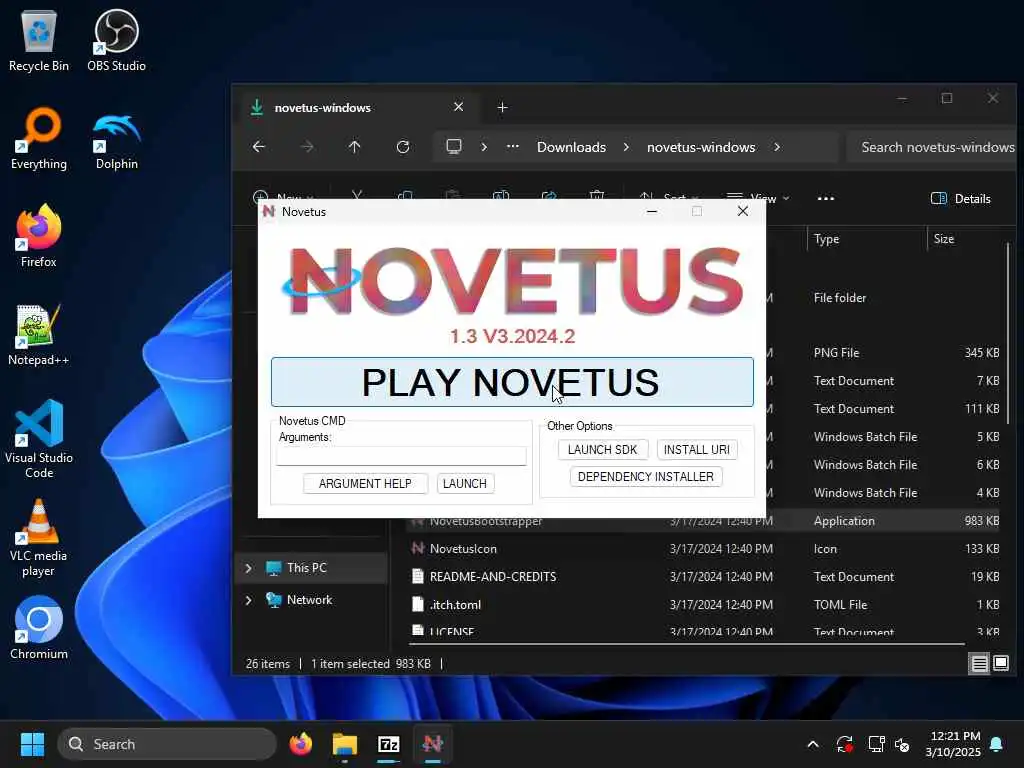Open Dolphin emulator desktop icon

click(x=116, y=139)
